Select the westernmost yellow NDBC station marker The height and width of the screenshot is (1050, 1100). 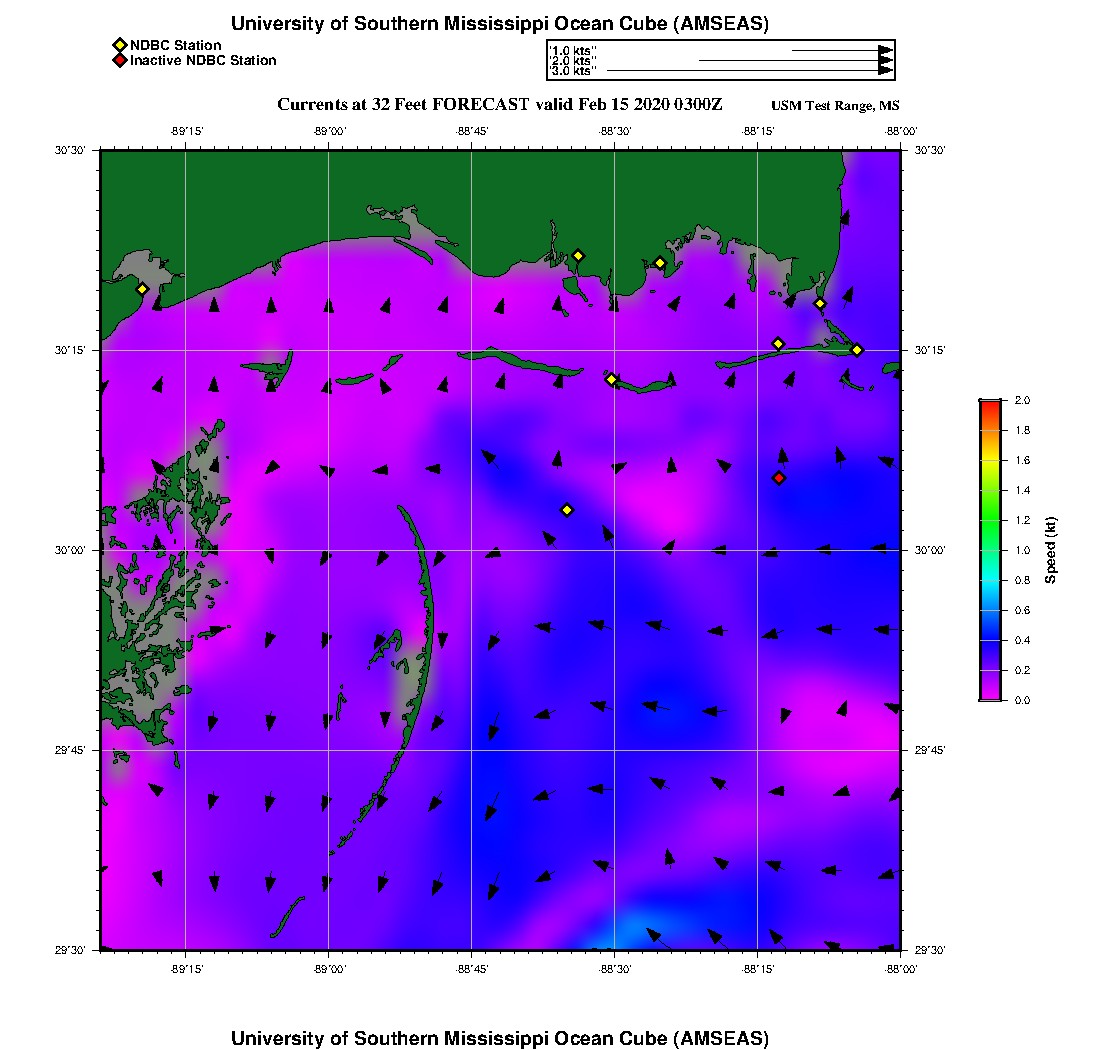[x=142, y=289]
